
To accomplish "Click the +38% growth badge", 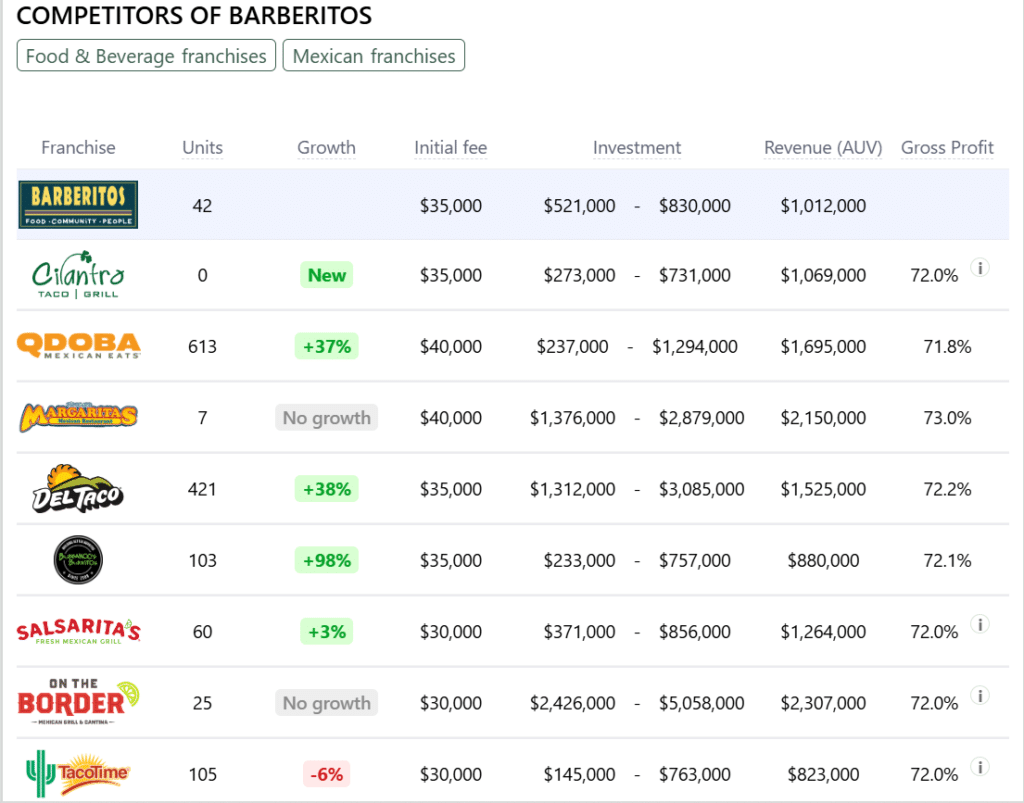I will pos(327,489).
